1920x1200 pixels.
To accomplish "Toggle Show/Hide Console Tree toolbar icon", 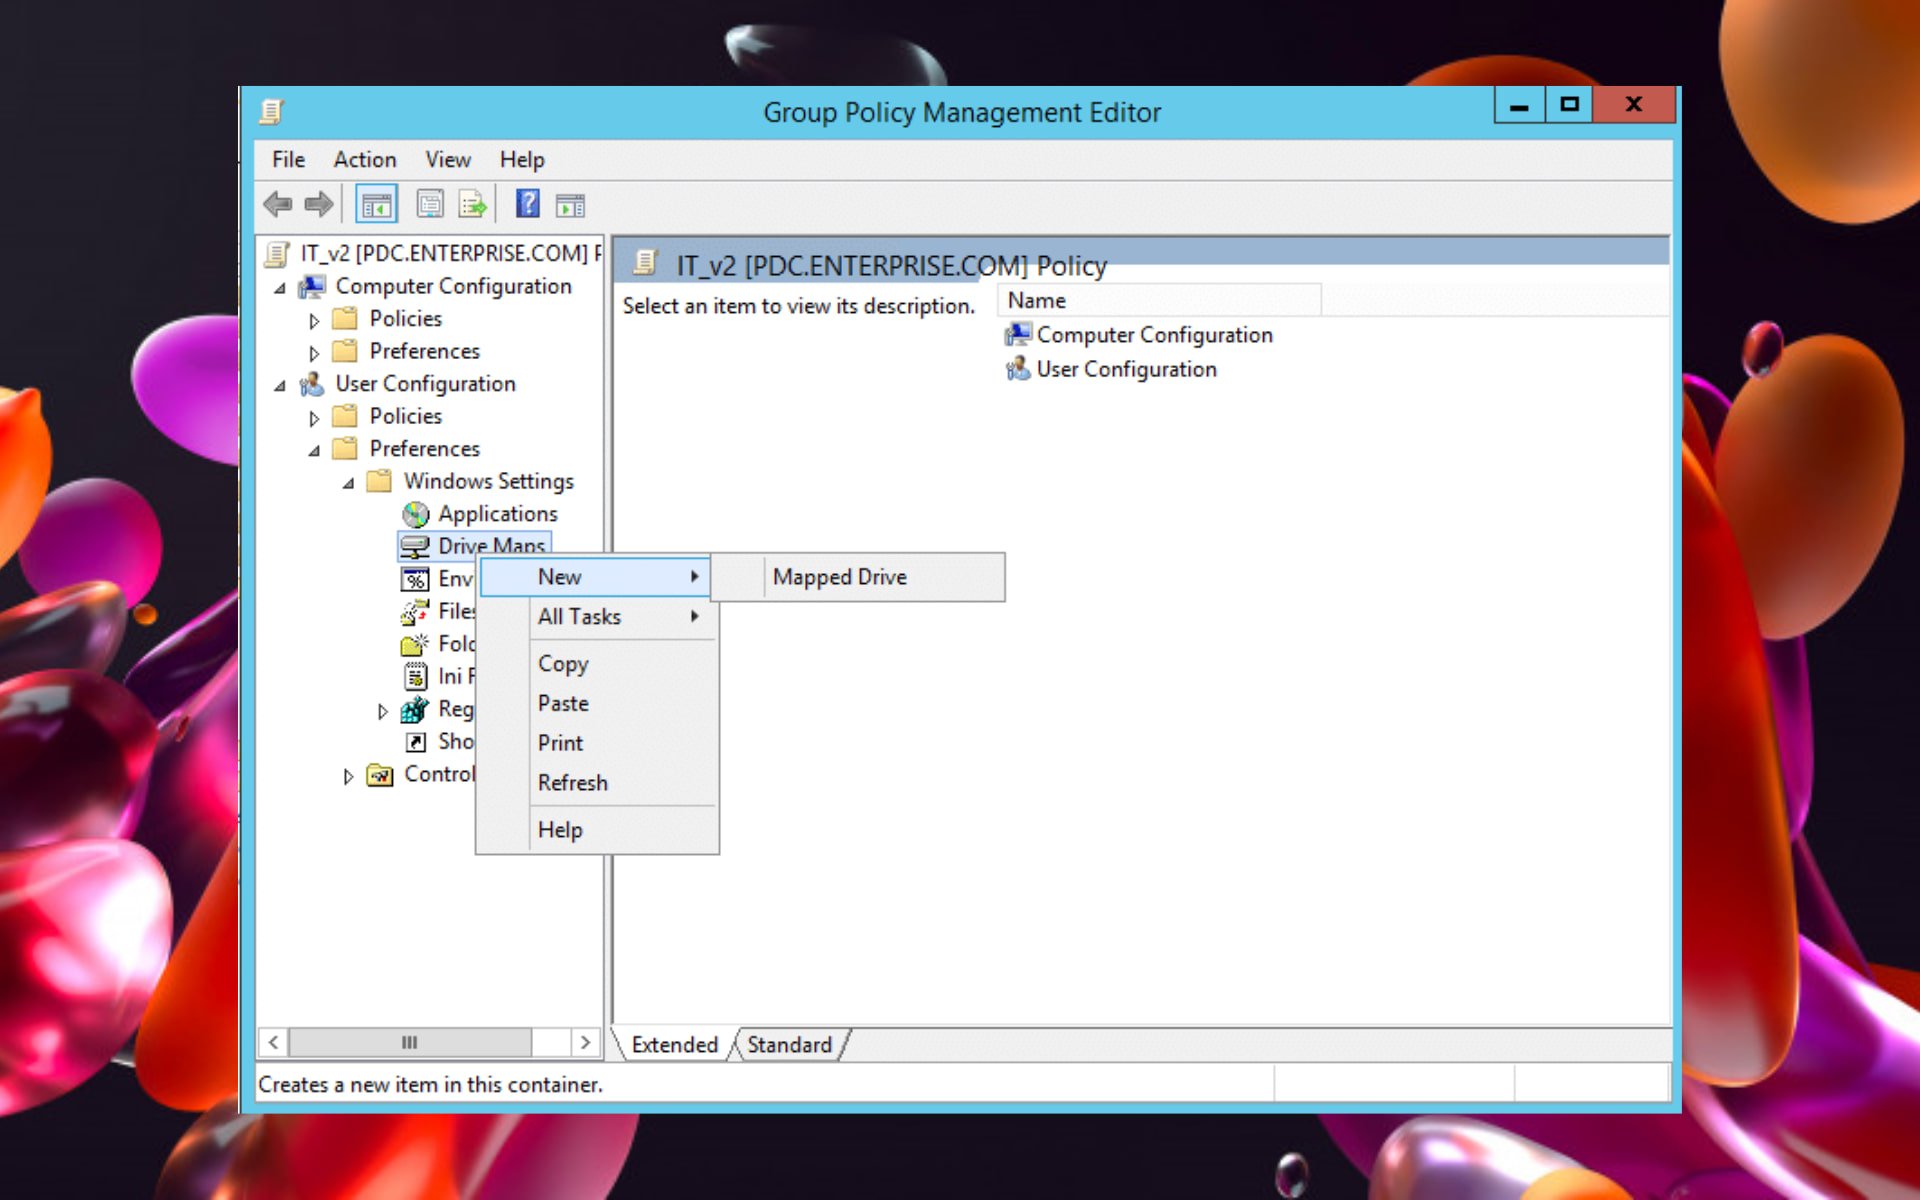I will pos(376,205).
